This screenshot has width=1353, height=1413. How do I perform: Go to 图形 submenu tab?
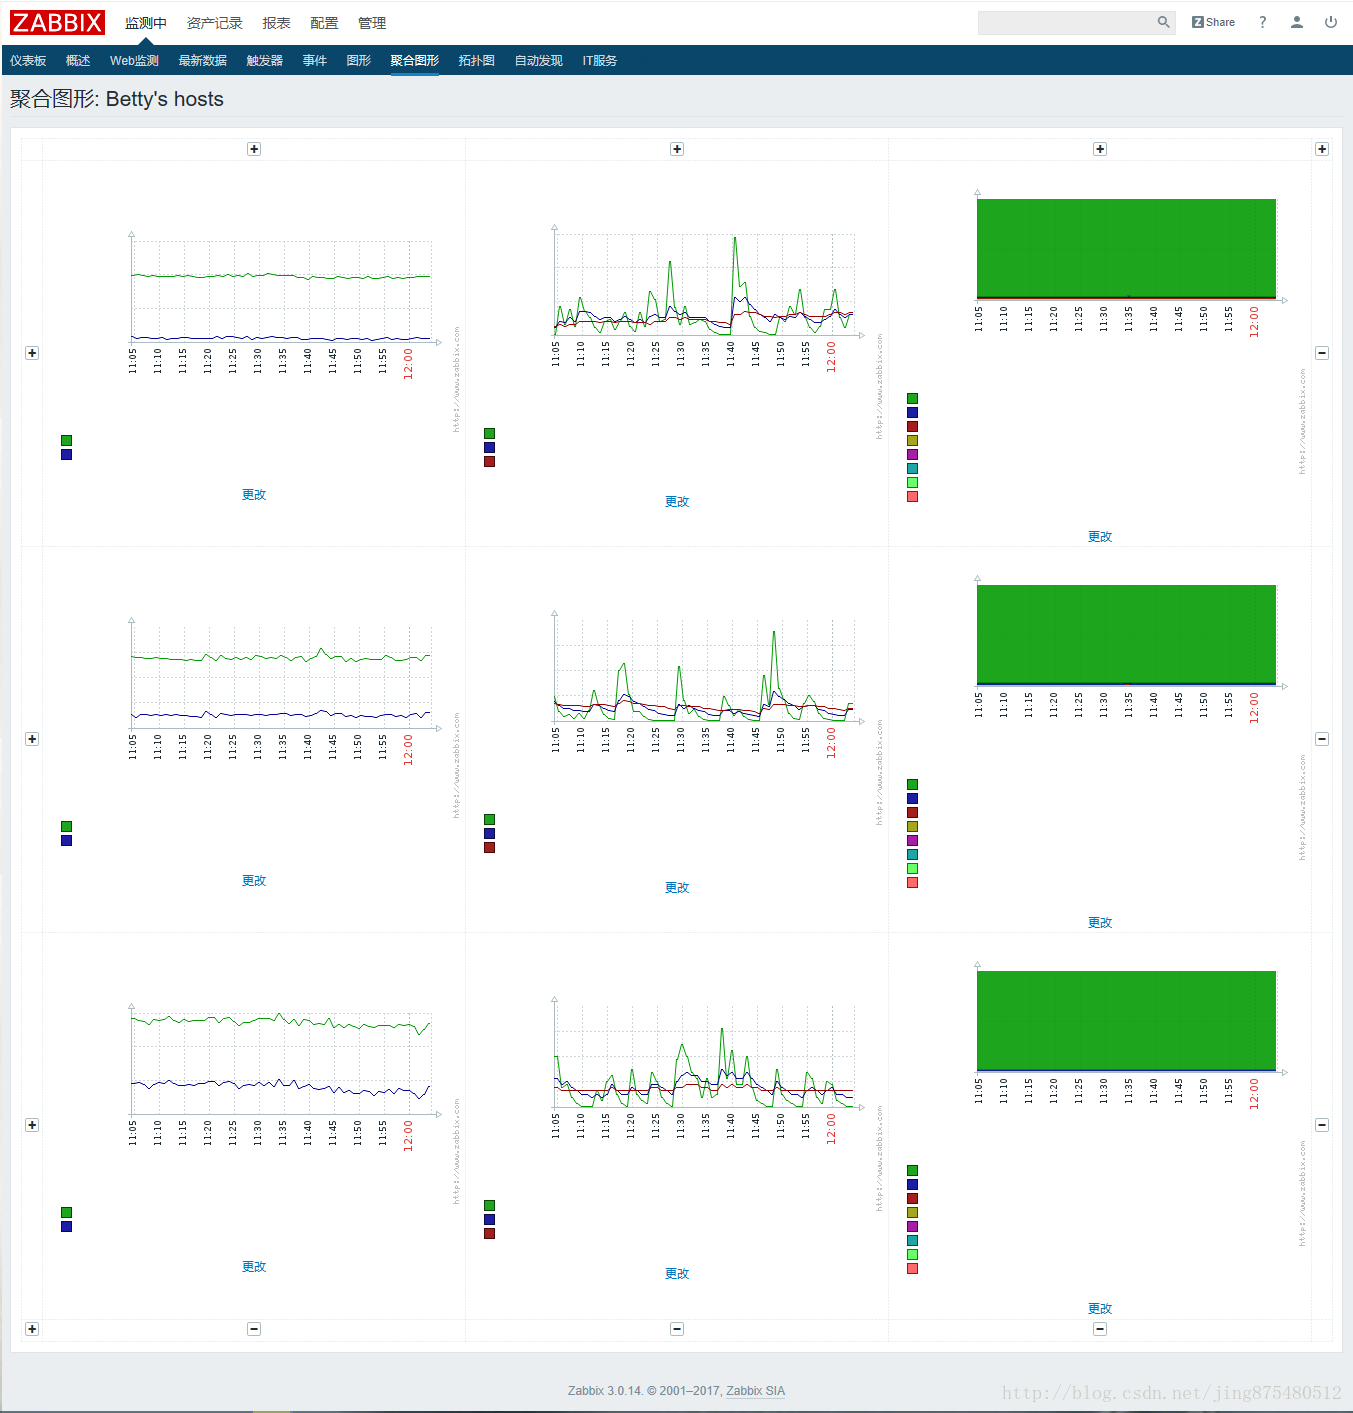point(359,61)
